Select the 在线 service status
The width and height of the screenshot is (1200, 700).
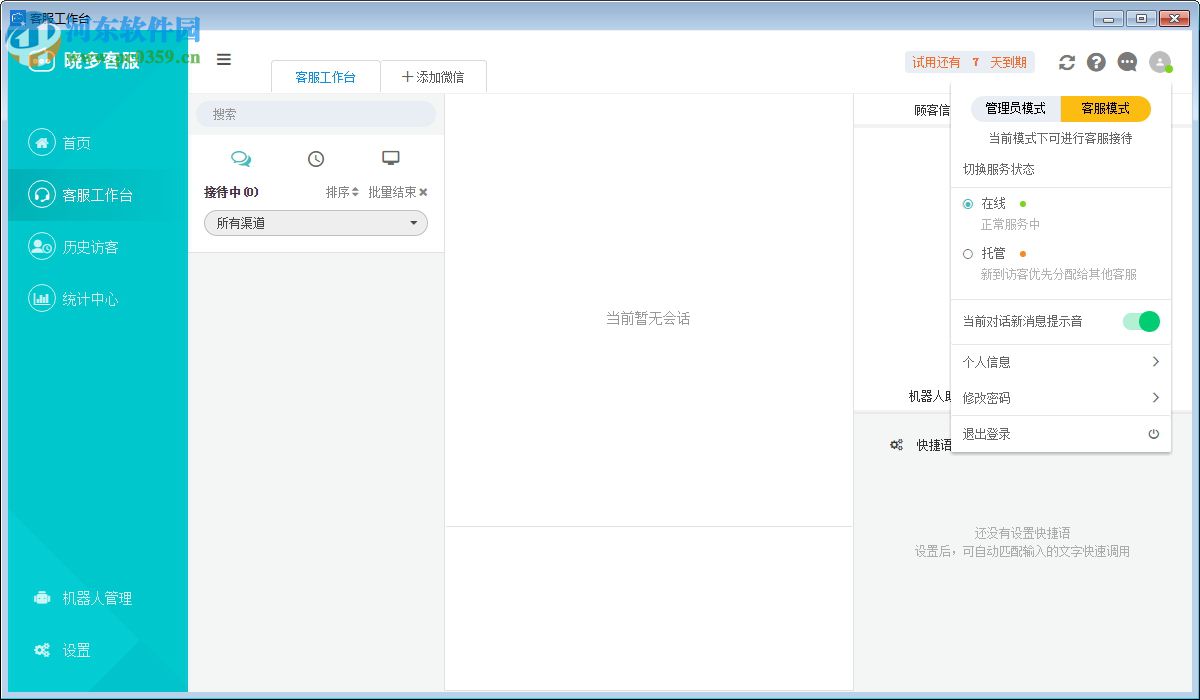pos(968,203)
